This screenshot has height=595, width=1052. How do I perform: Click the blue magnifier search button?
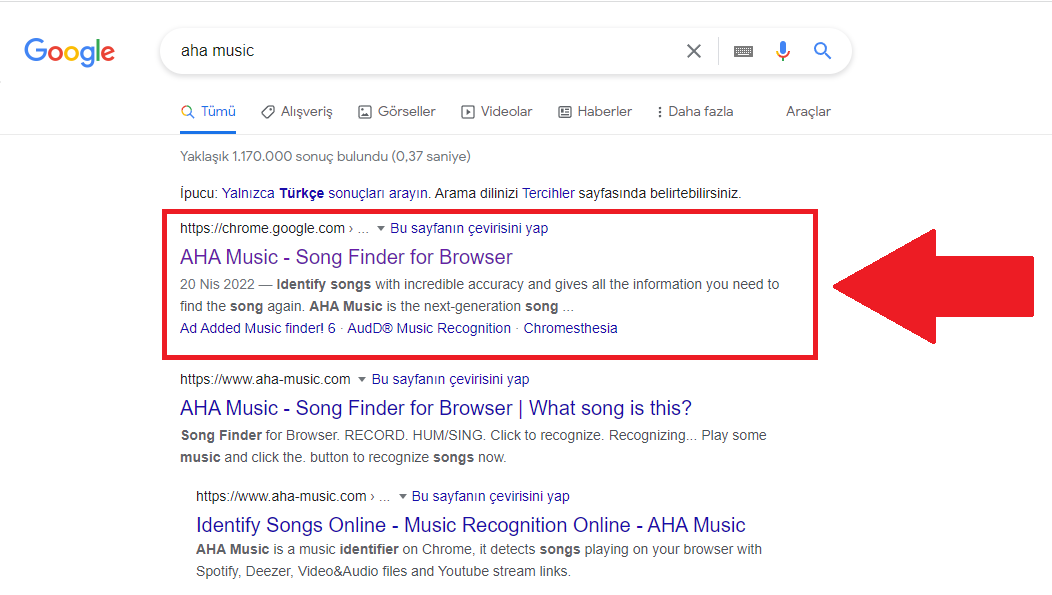822,51
